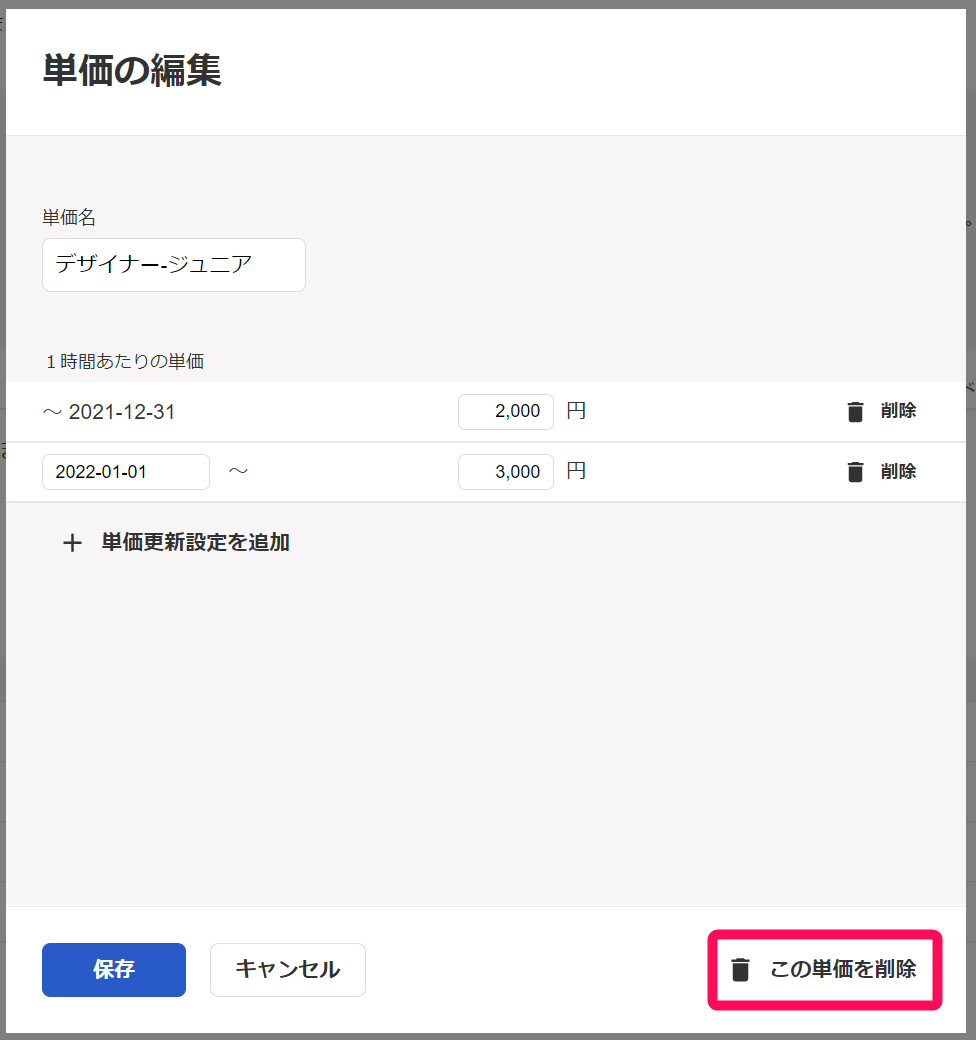This screenshot has width=976, height=1040.
Task: Click the 単価名 label
Action: (69, 218)
